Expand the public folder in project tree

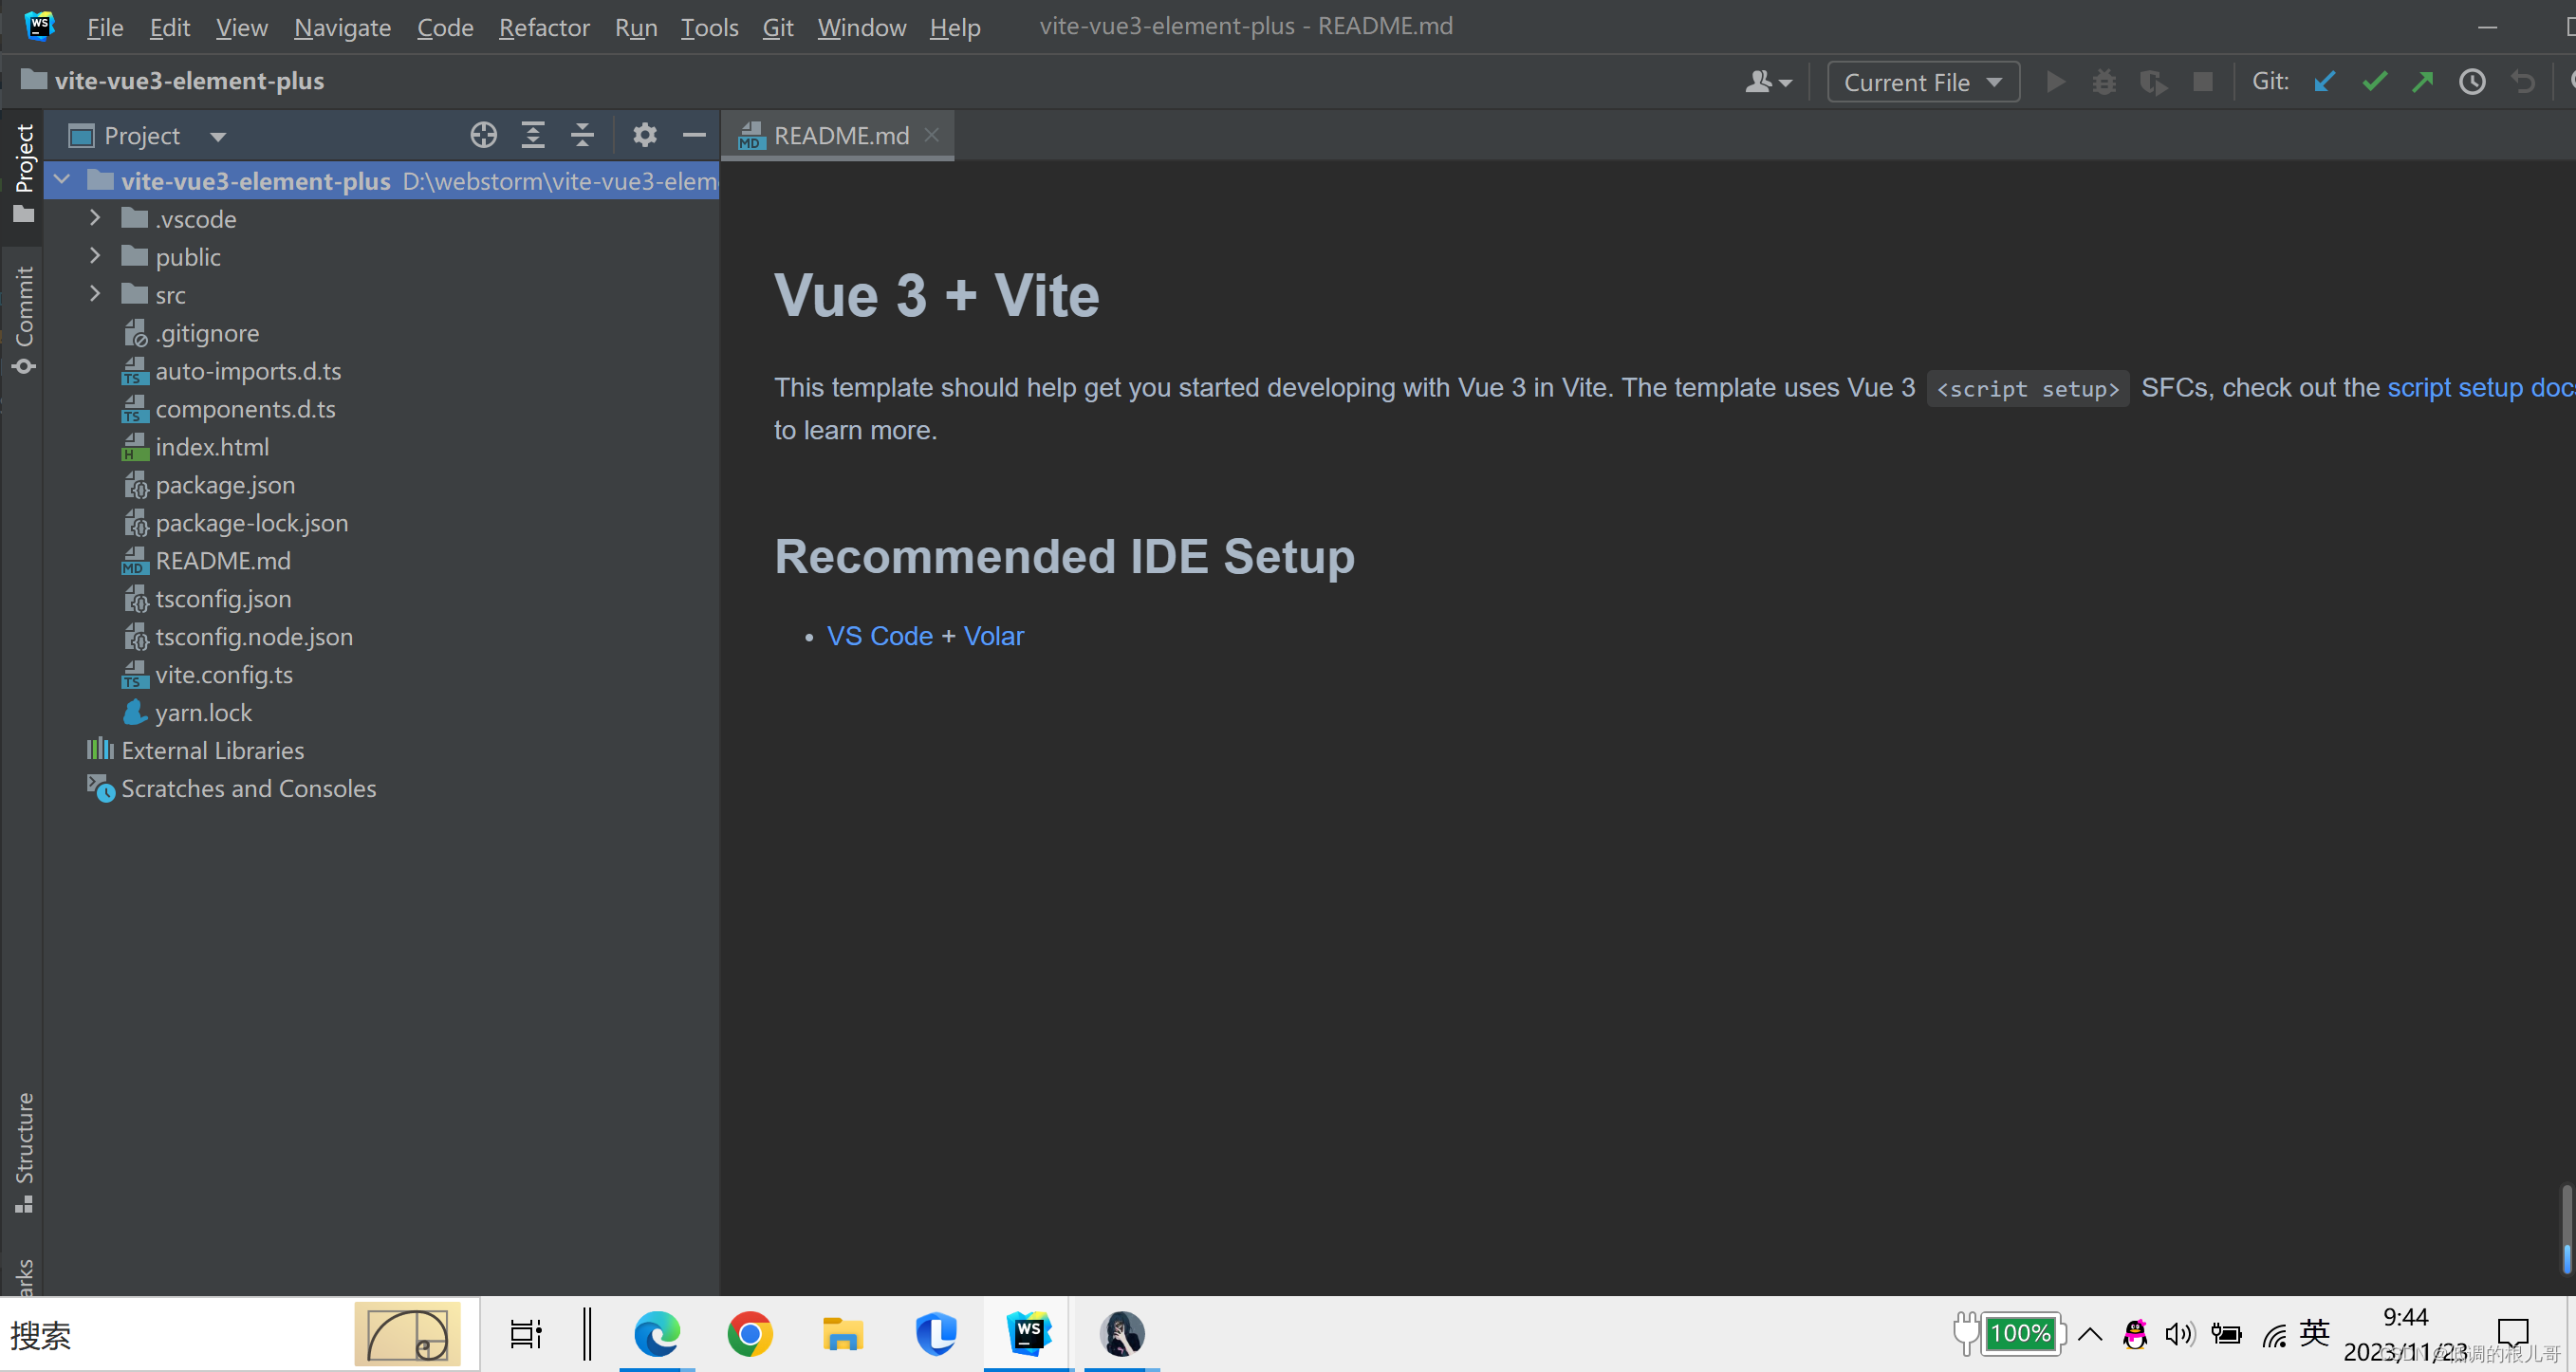[x=97, y=255]
